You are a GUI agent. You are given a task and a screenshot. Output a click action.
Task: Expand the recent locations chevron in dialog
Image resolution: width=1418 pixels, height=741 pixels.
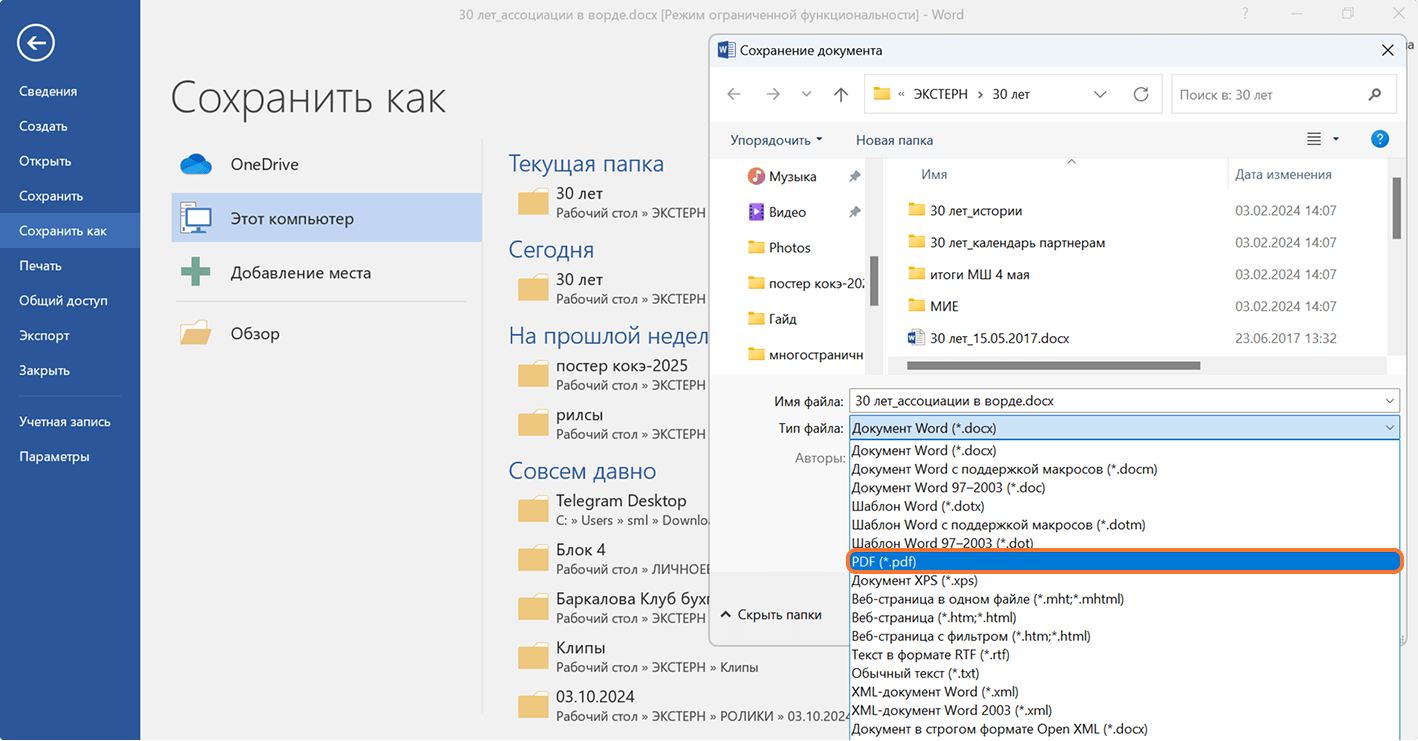click(806, 95)
